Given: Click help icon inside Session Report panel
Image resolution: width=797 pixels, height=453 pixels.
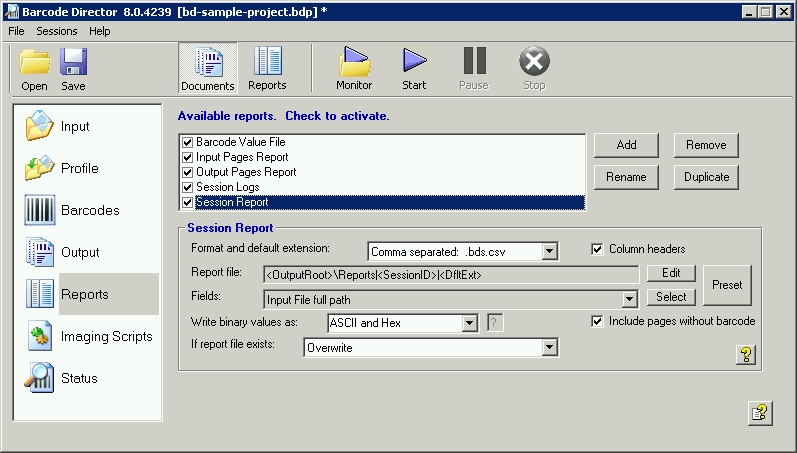Looking at the screenshot, I should (745, 355).
